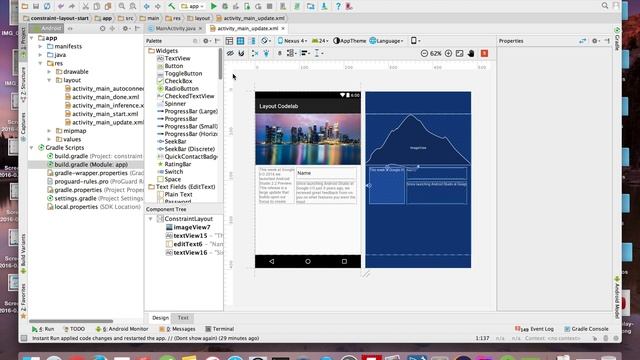Open the Messages tool window
The width and height of the screenshot is (640, 360).
pyautogui.click(x=178, y=329)
